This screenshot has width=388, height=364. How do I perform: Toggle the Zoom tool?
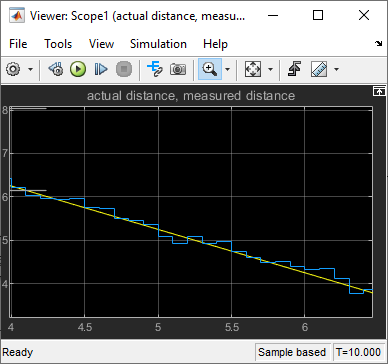210,69
